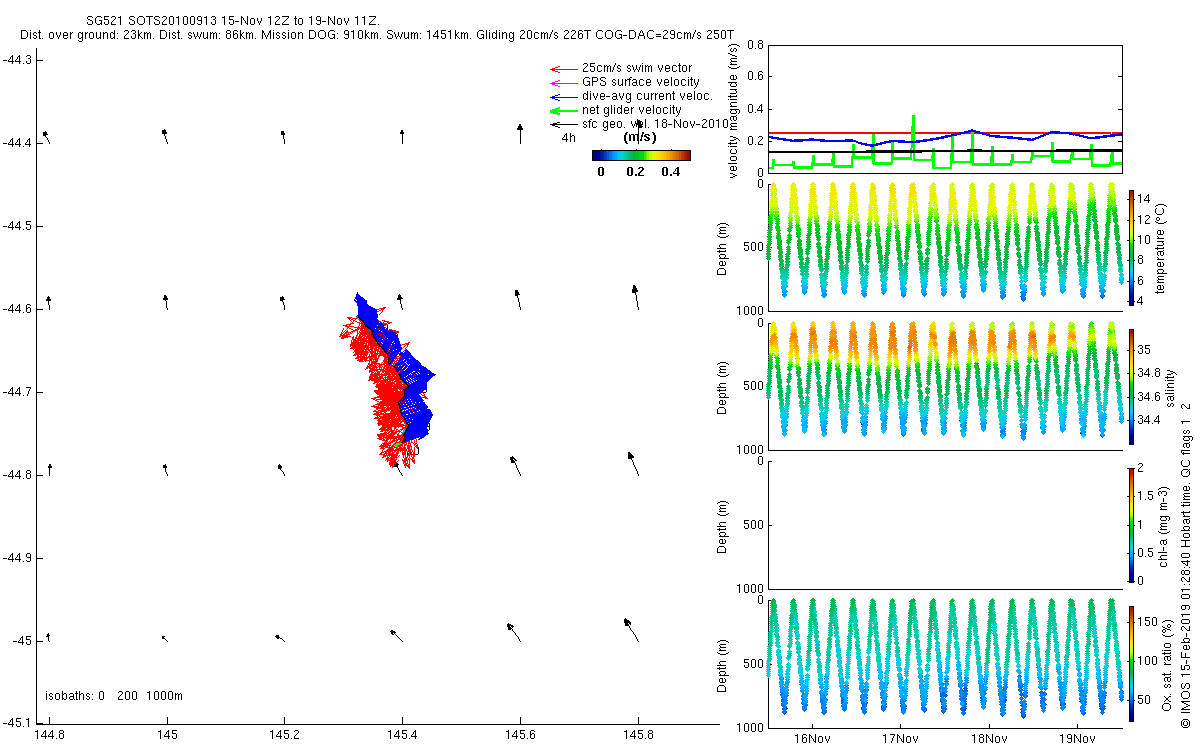Click the map longitude tick '145.4'

click(402, 736)
